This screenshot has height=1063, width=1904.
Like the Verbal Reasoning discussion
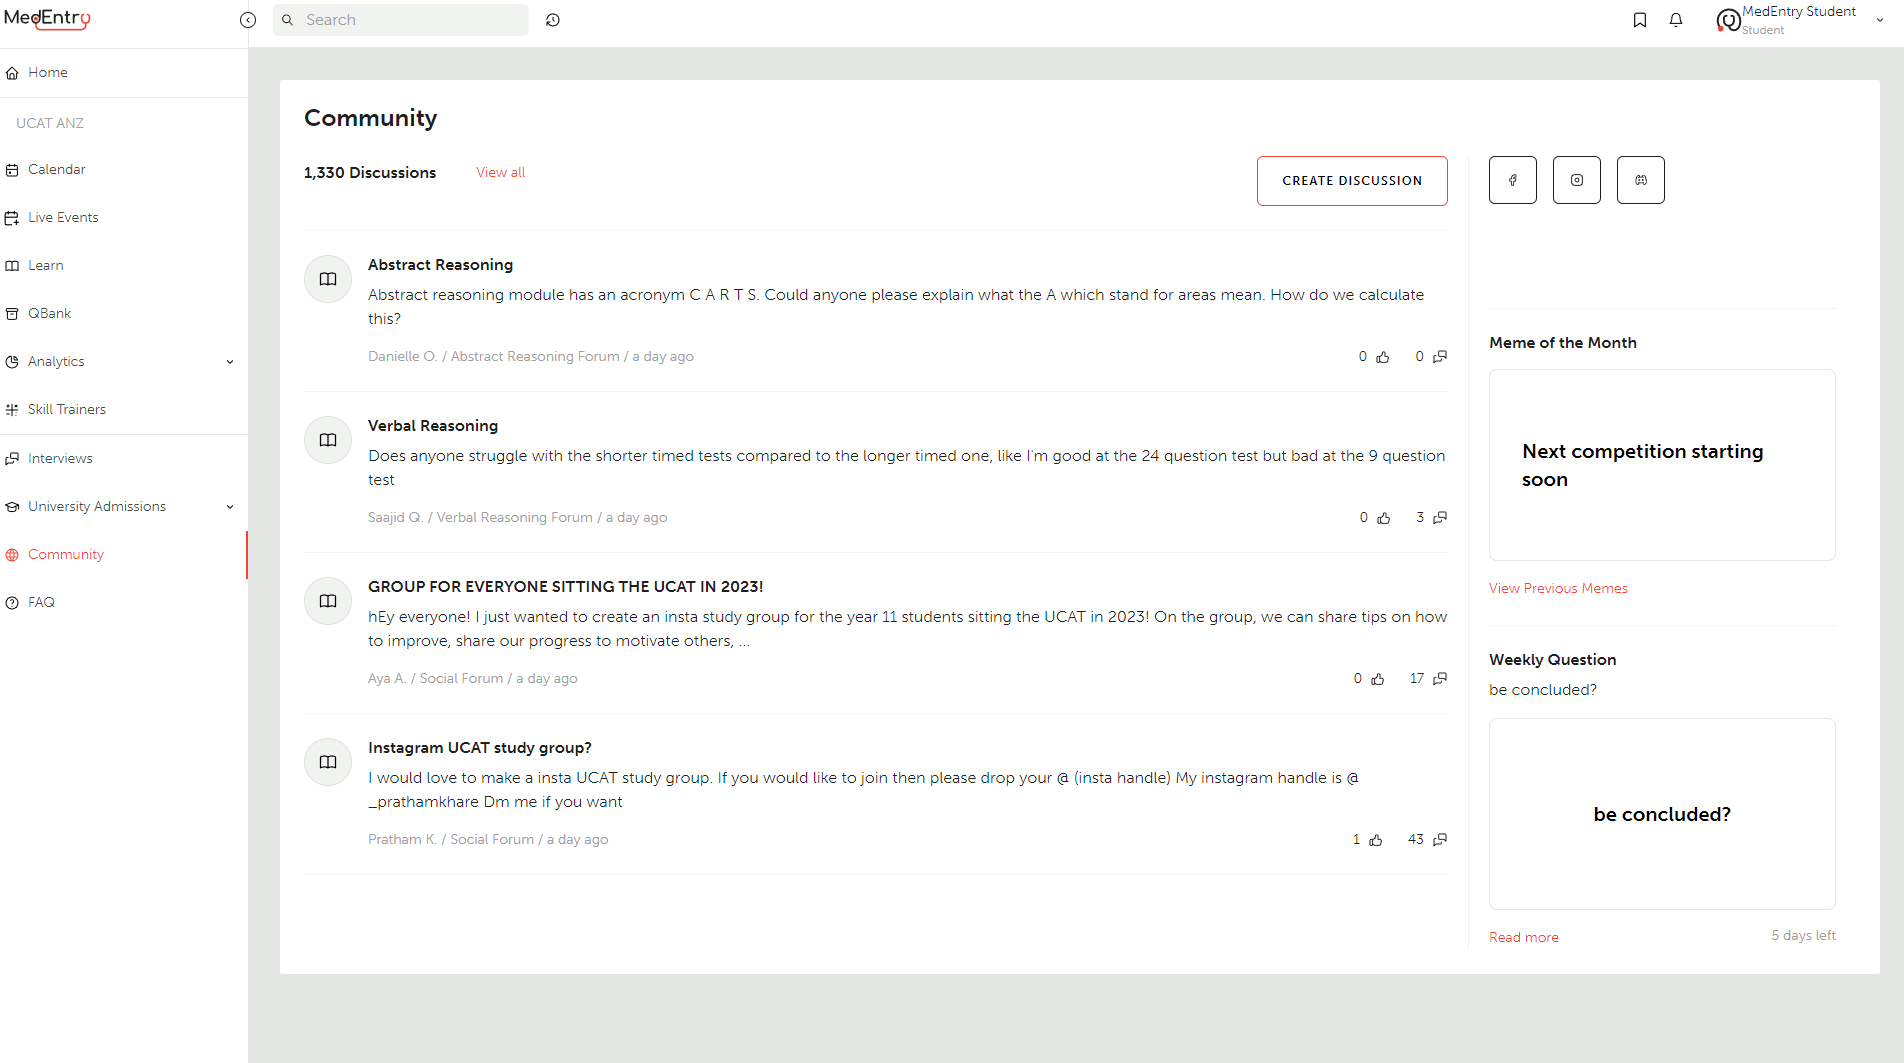coord(1384,517)
